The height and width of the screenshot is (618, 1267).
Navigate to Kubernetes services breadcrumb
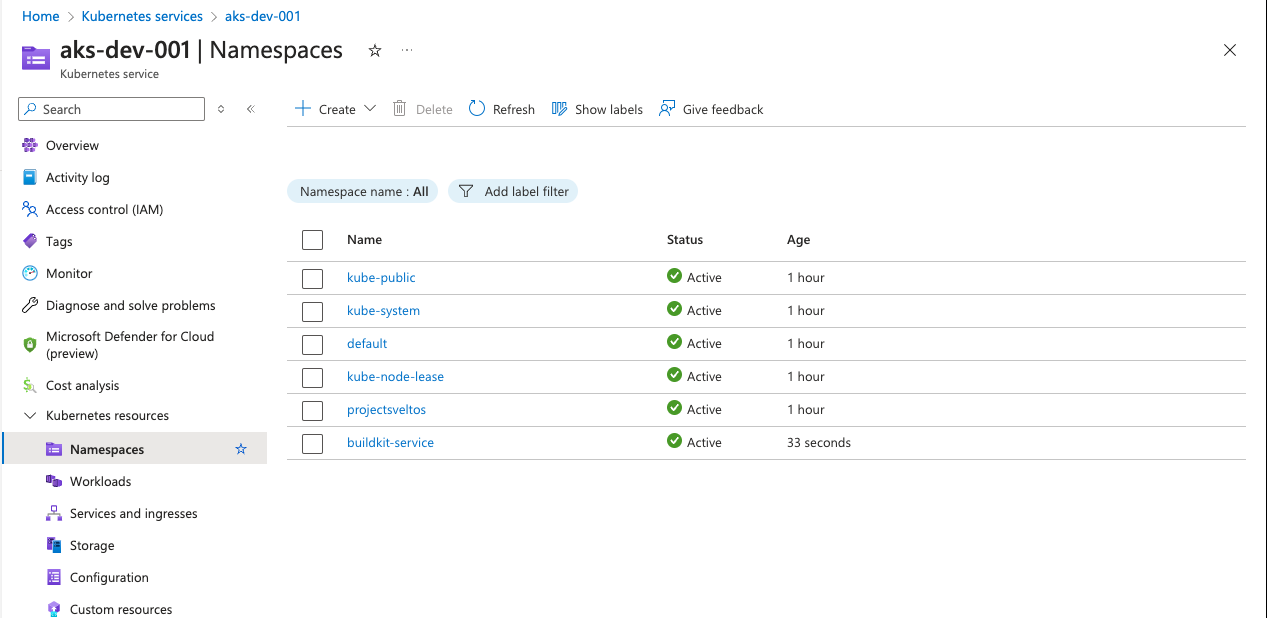(x=142, y=16)
